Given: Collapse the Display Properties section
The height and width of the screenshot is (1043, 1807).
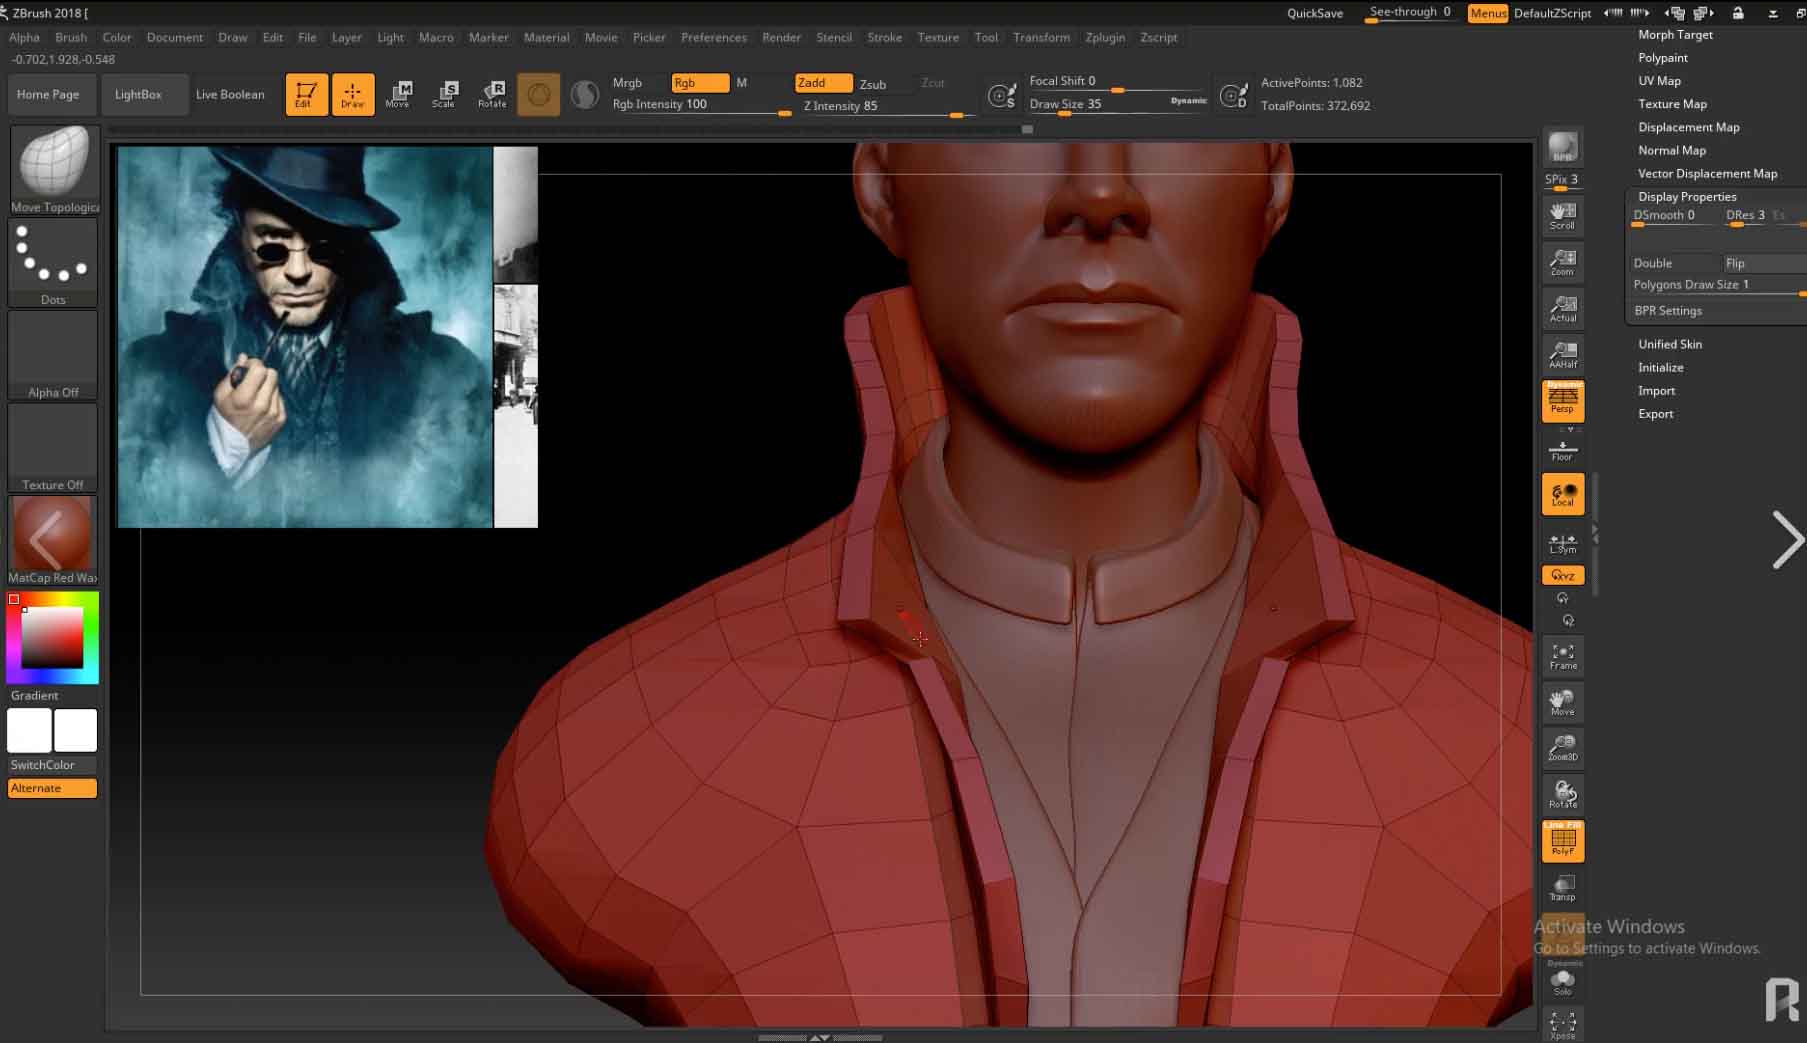Looking at the screenshot, I should [1687, 197].
